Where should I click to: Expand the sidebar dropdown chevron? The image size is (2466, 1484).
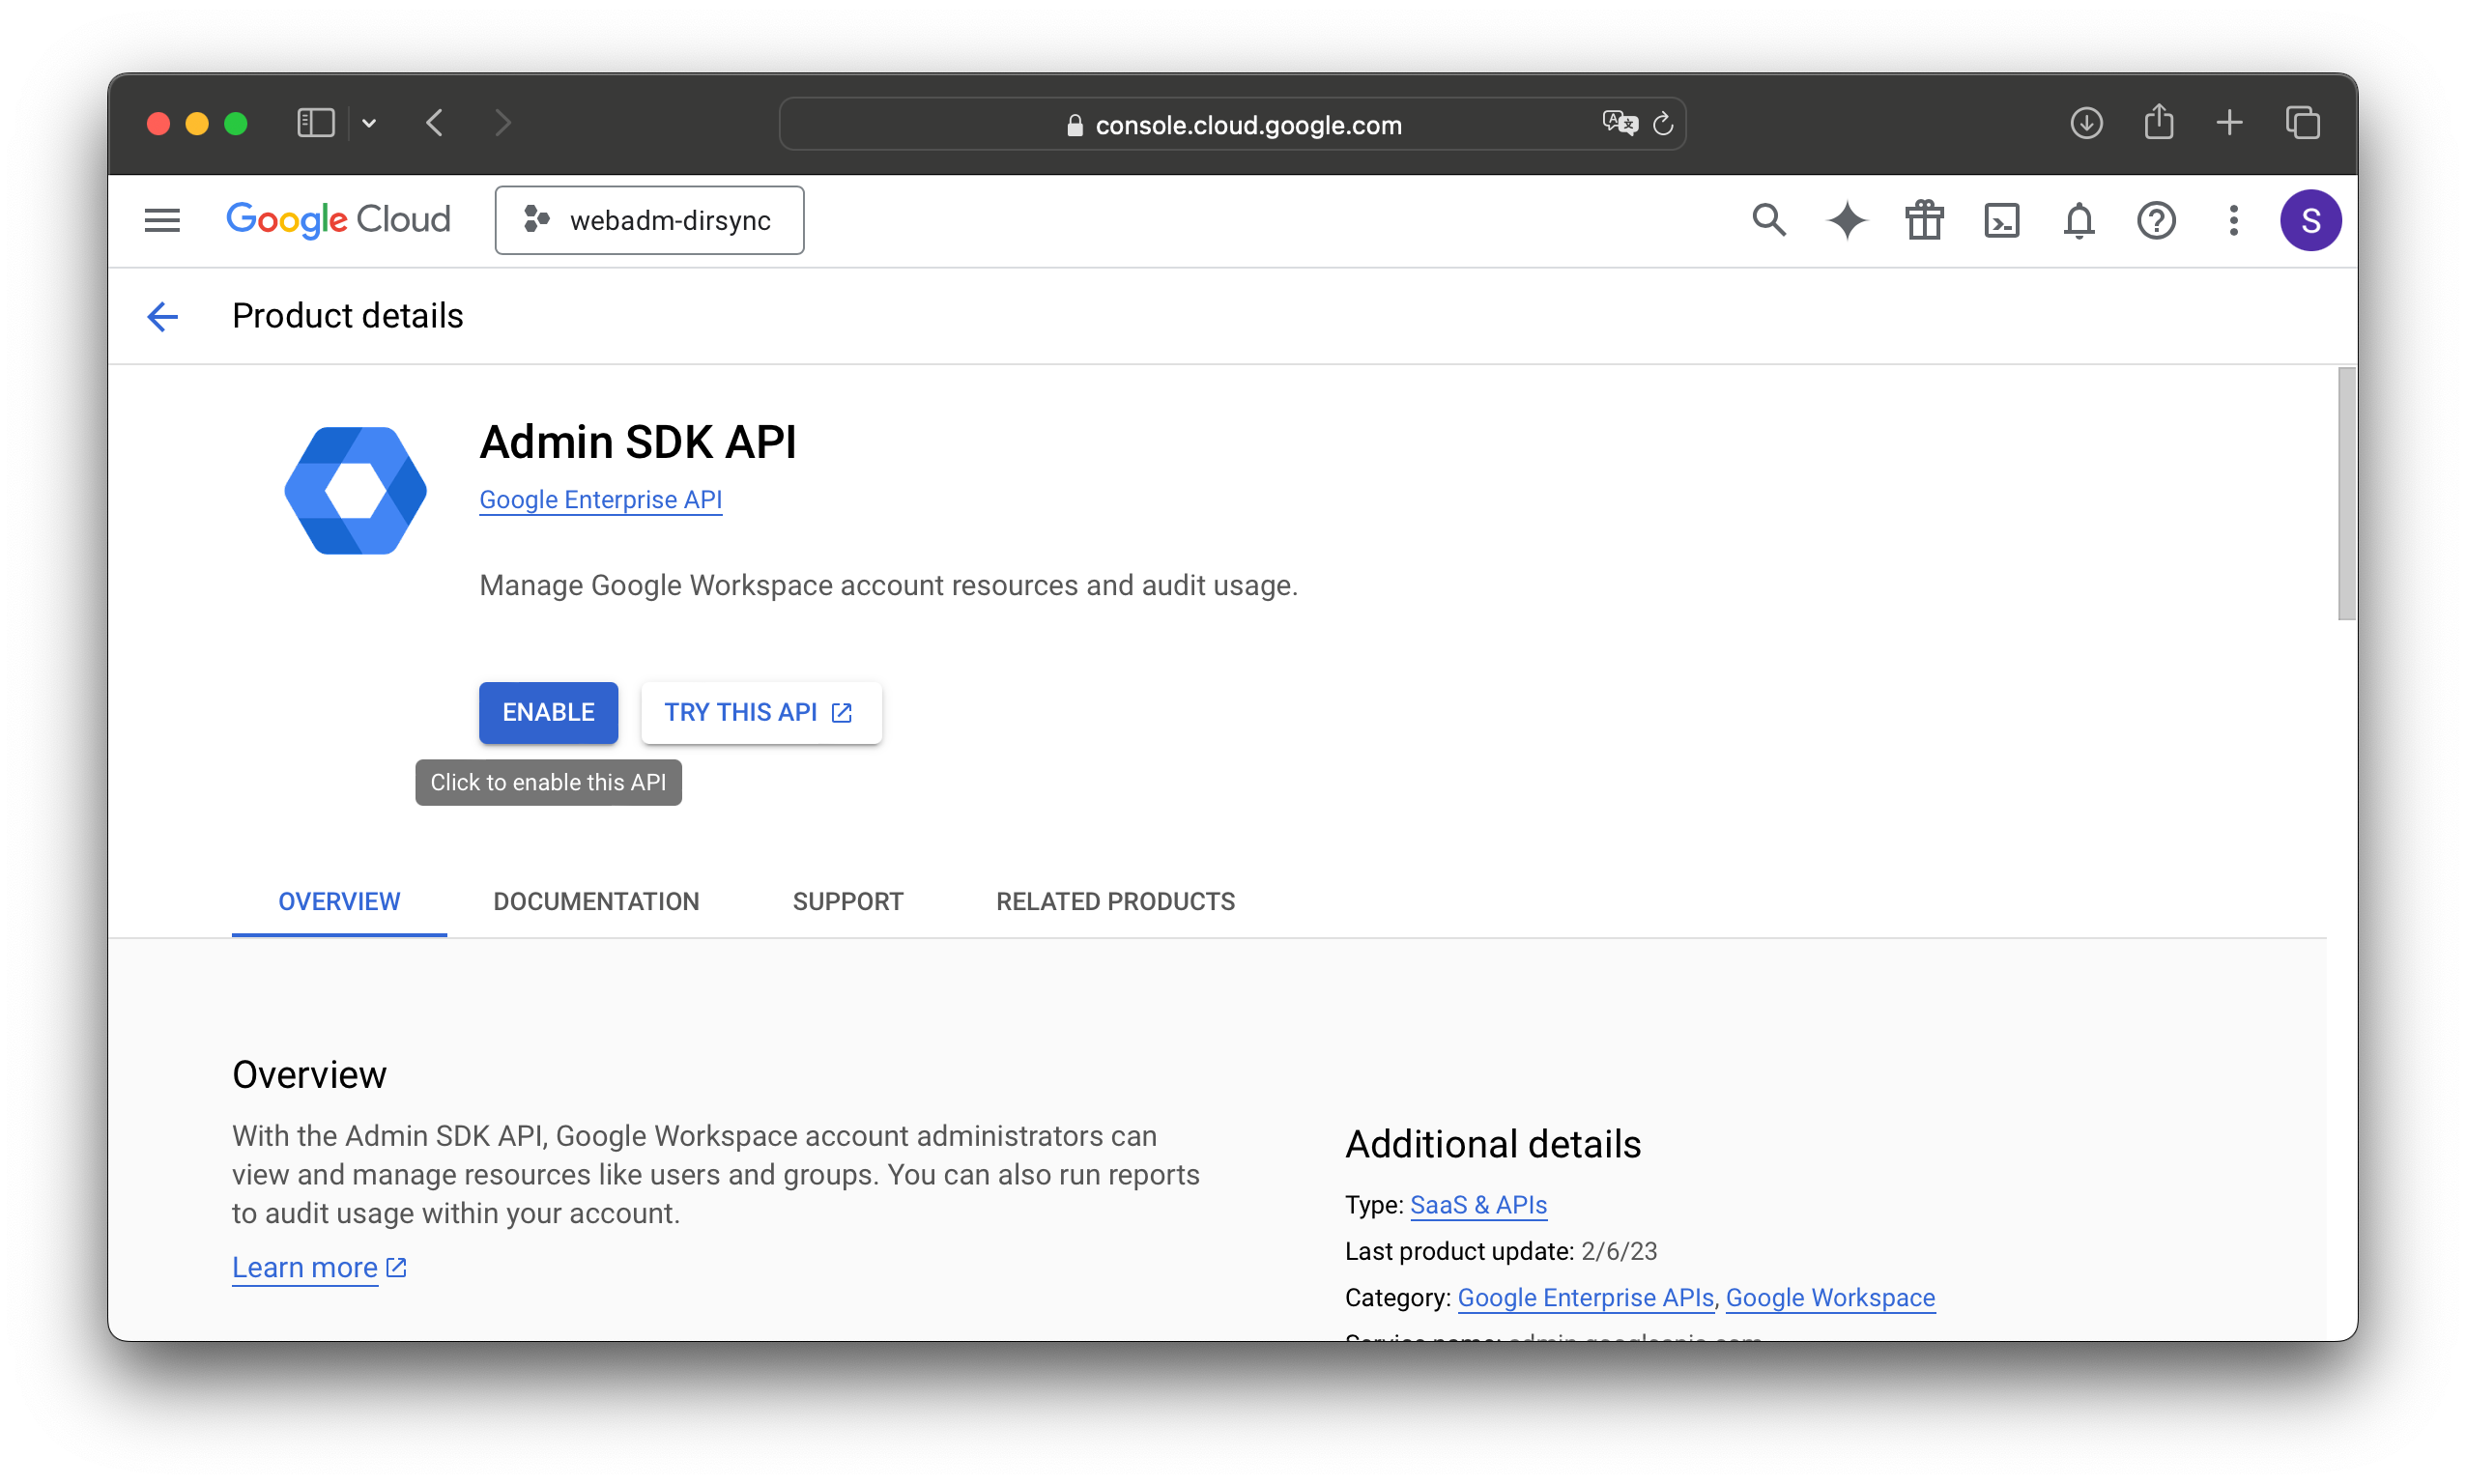[369, 123]
